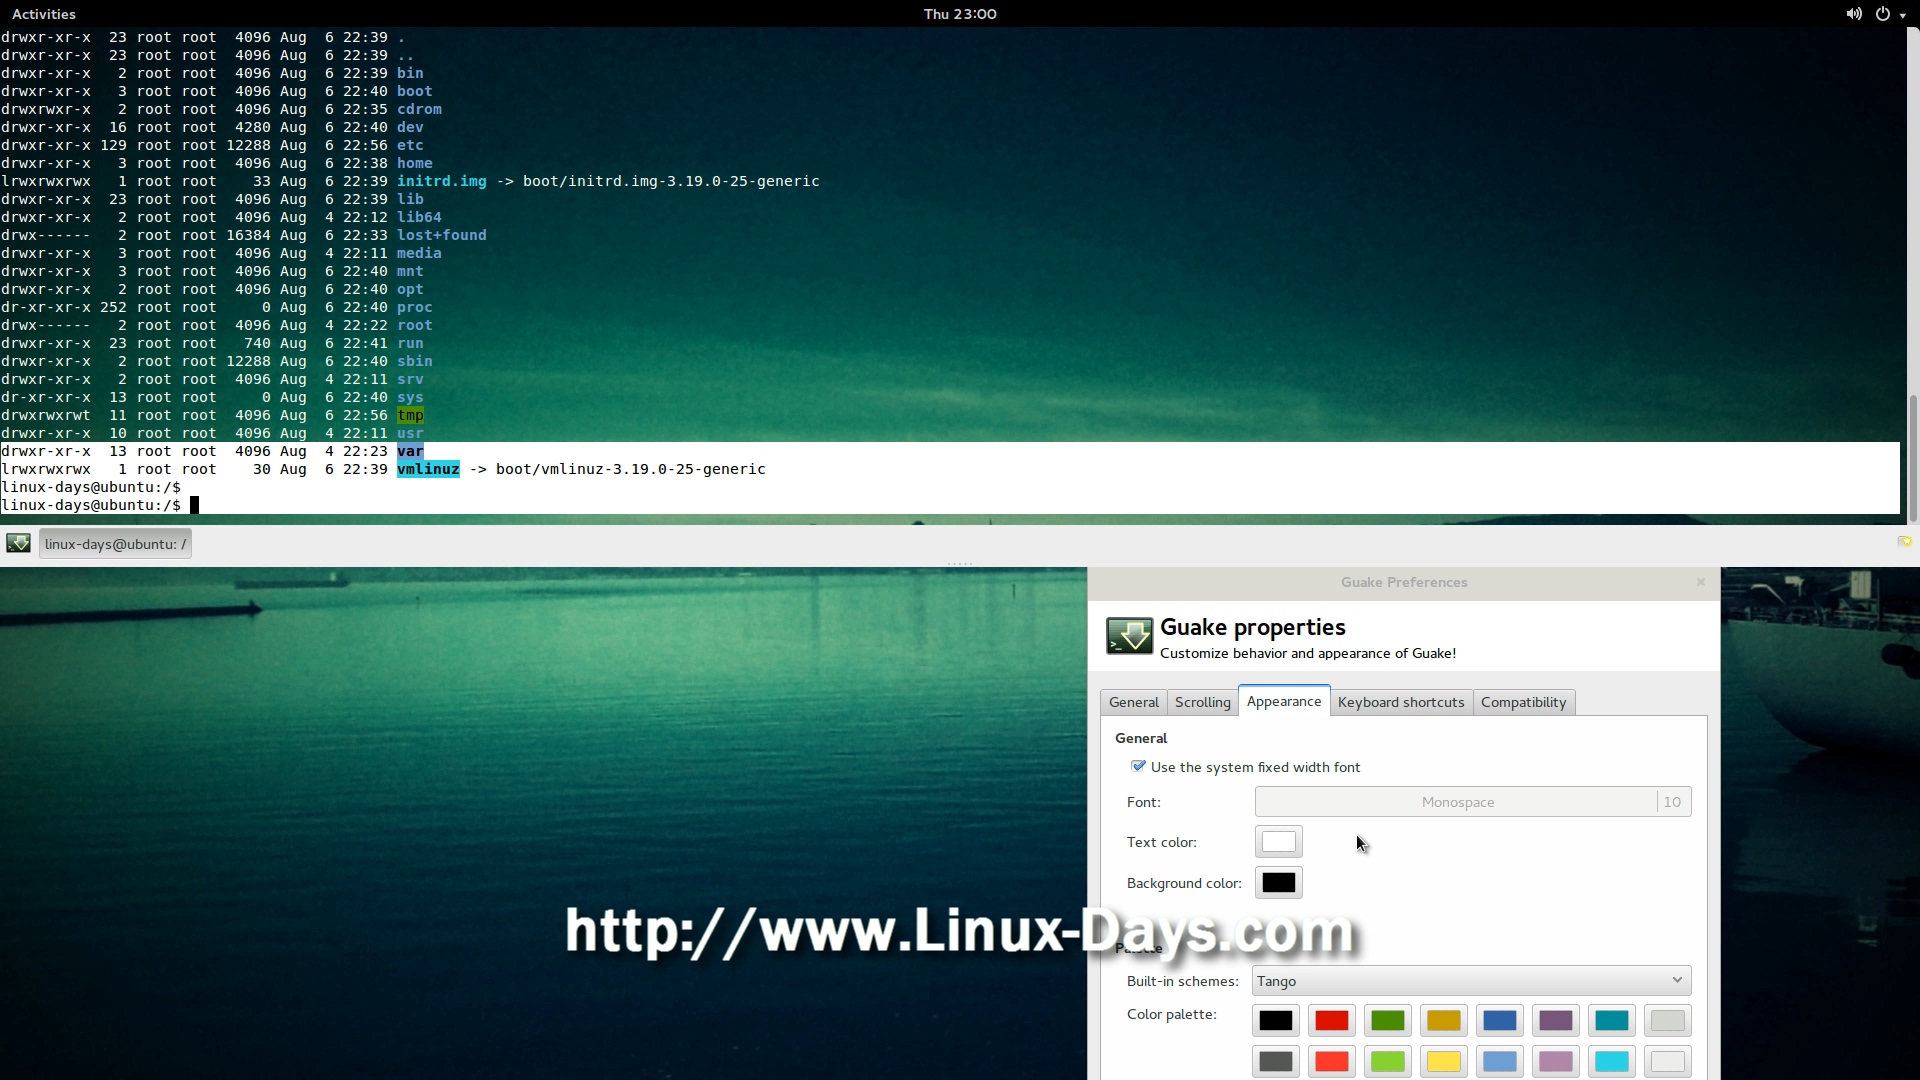Select the linux-days@ubuntu: / terminal tab
1920x1080 pixels.
tap(115, 544)
